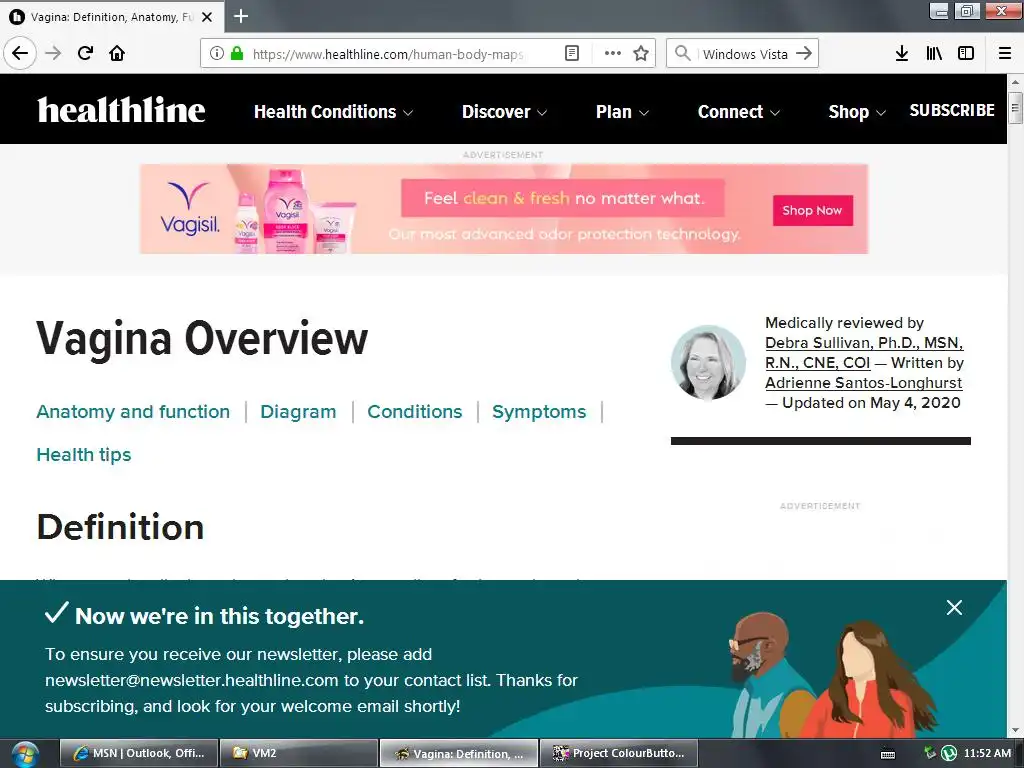Viewport: 1024px width, 768px height.
Task: Click the 11:52 AM clock
Action: [x=987, y=753]
